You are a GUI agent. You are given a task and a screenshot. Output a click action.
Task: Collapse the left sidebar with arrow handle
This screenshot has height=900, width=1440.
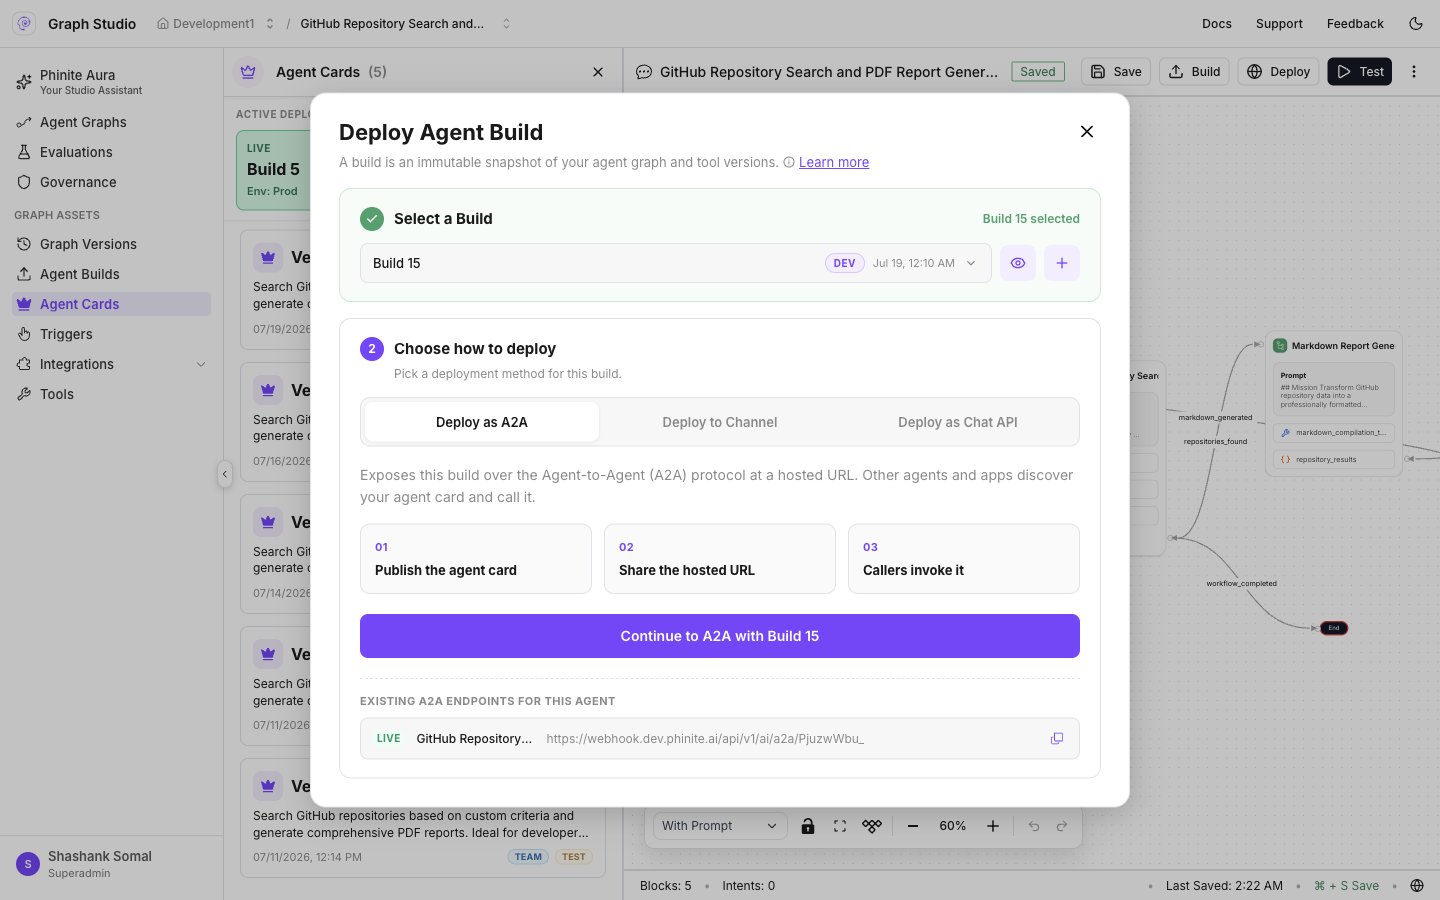point(225,474)
